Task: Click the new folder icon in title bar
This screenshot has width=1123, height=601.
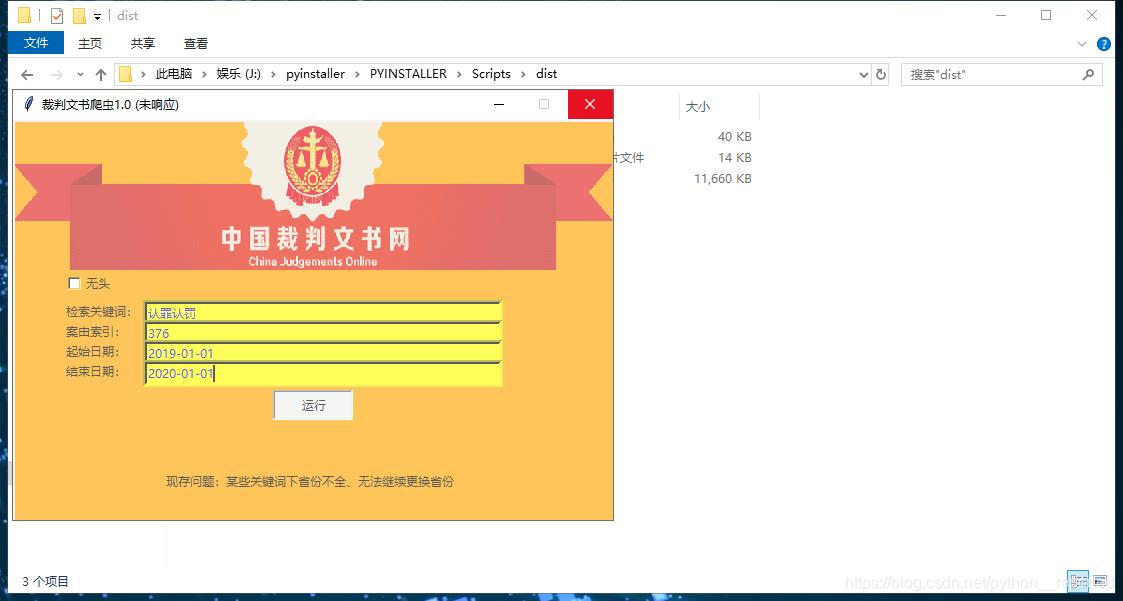Action: tap(79, 16)
